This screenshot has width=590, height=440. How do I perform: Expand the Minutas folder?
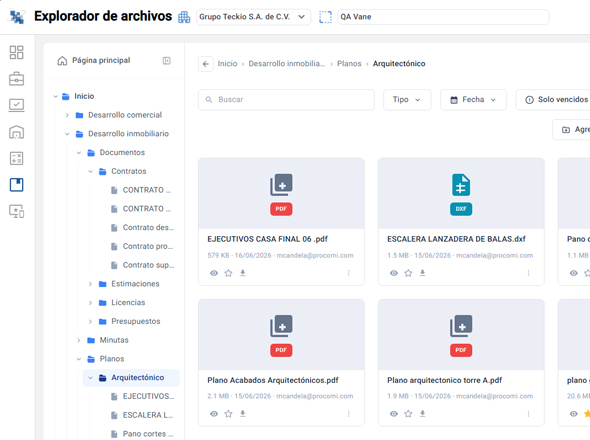coord(79,341)
